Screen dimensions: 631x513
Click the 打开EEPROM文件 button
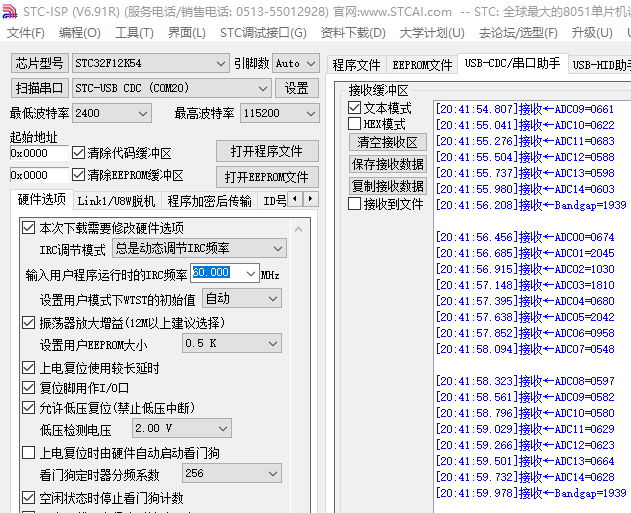tap(267, 177)
